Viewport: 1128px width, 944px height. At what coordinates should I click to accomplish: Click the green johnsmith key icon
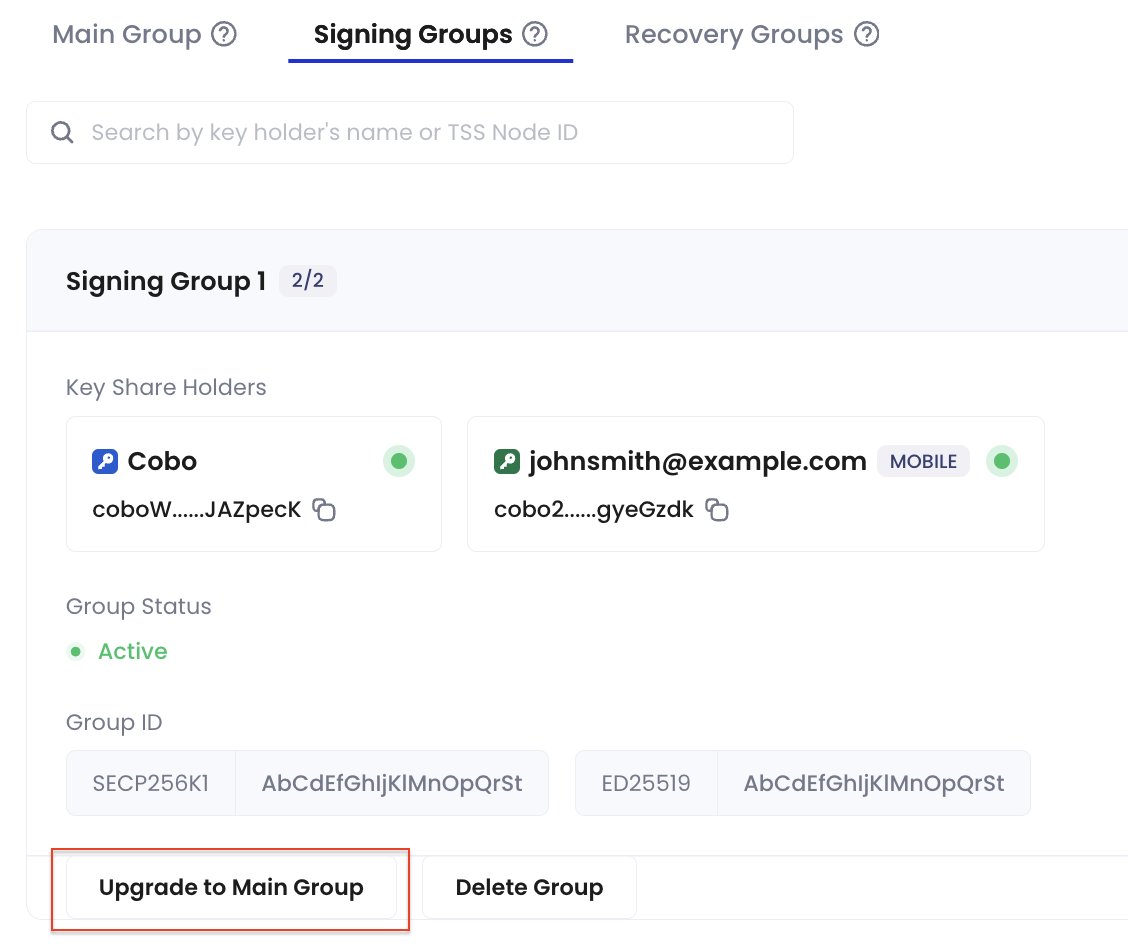[507, 461]
